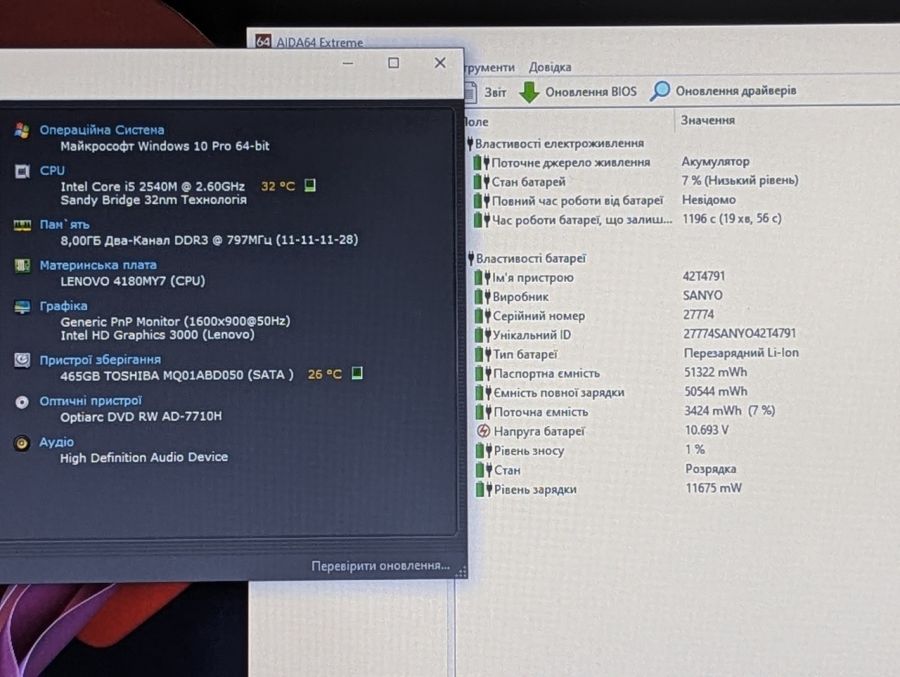Open the Пам'ять section link
Screen dimensions: 900x677
coord(64,225)
